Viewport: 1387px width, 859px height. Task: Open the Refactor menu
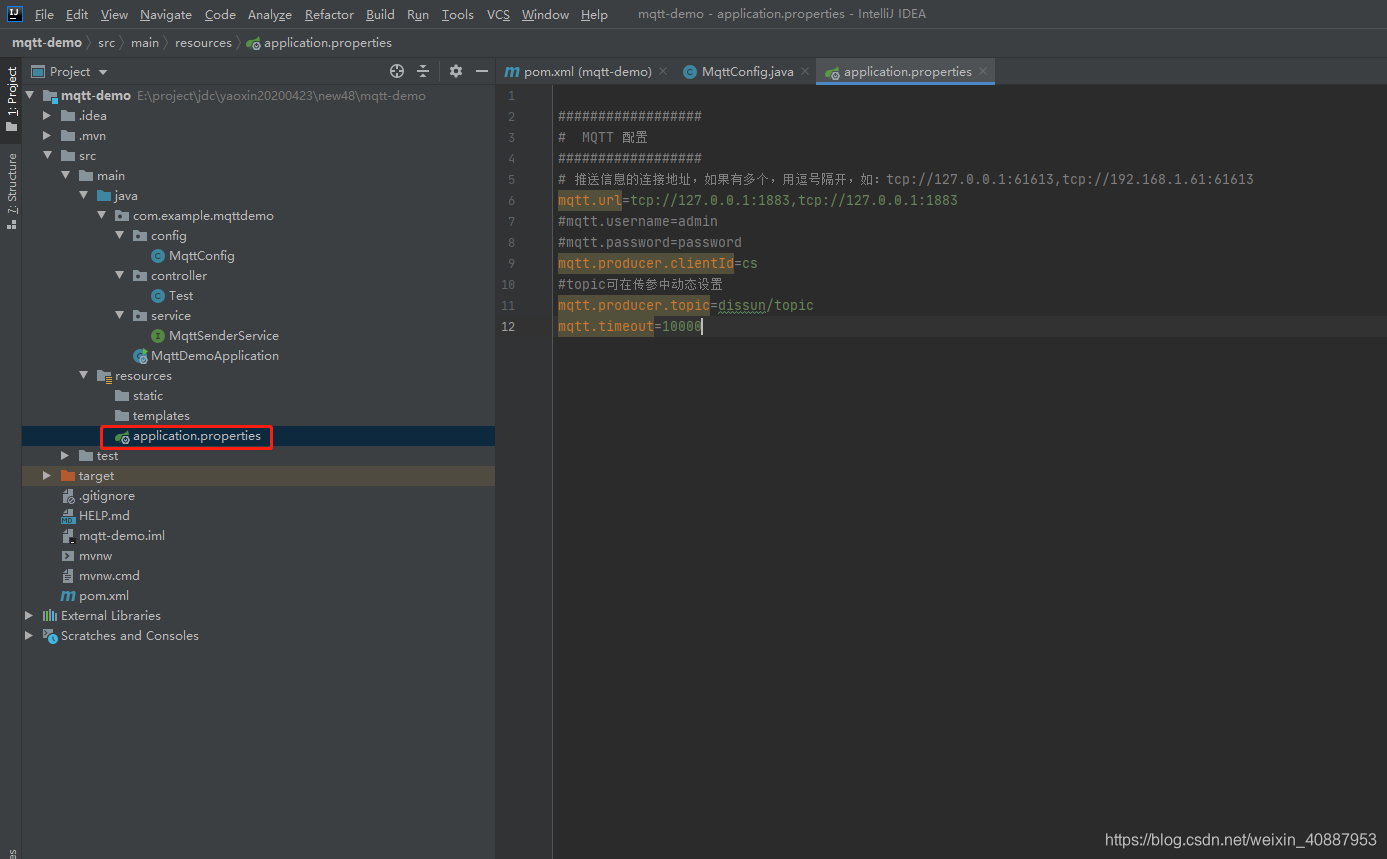pyautogui.click(x=329, y=14)
